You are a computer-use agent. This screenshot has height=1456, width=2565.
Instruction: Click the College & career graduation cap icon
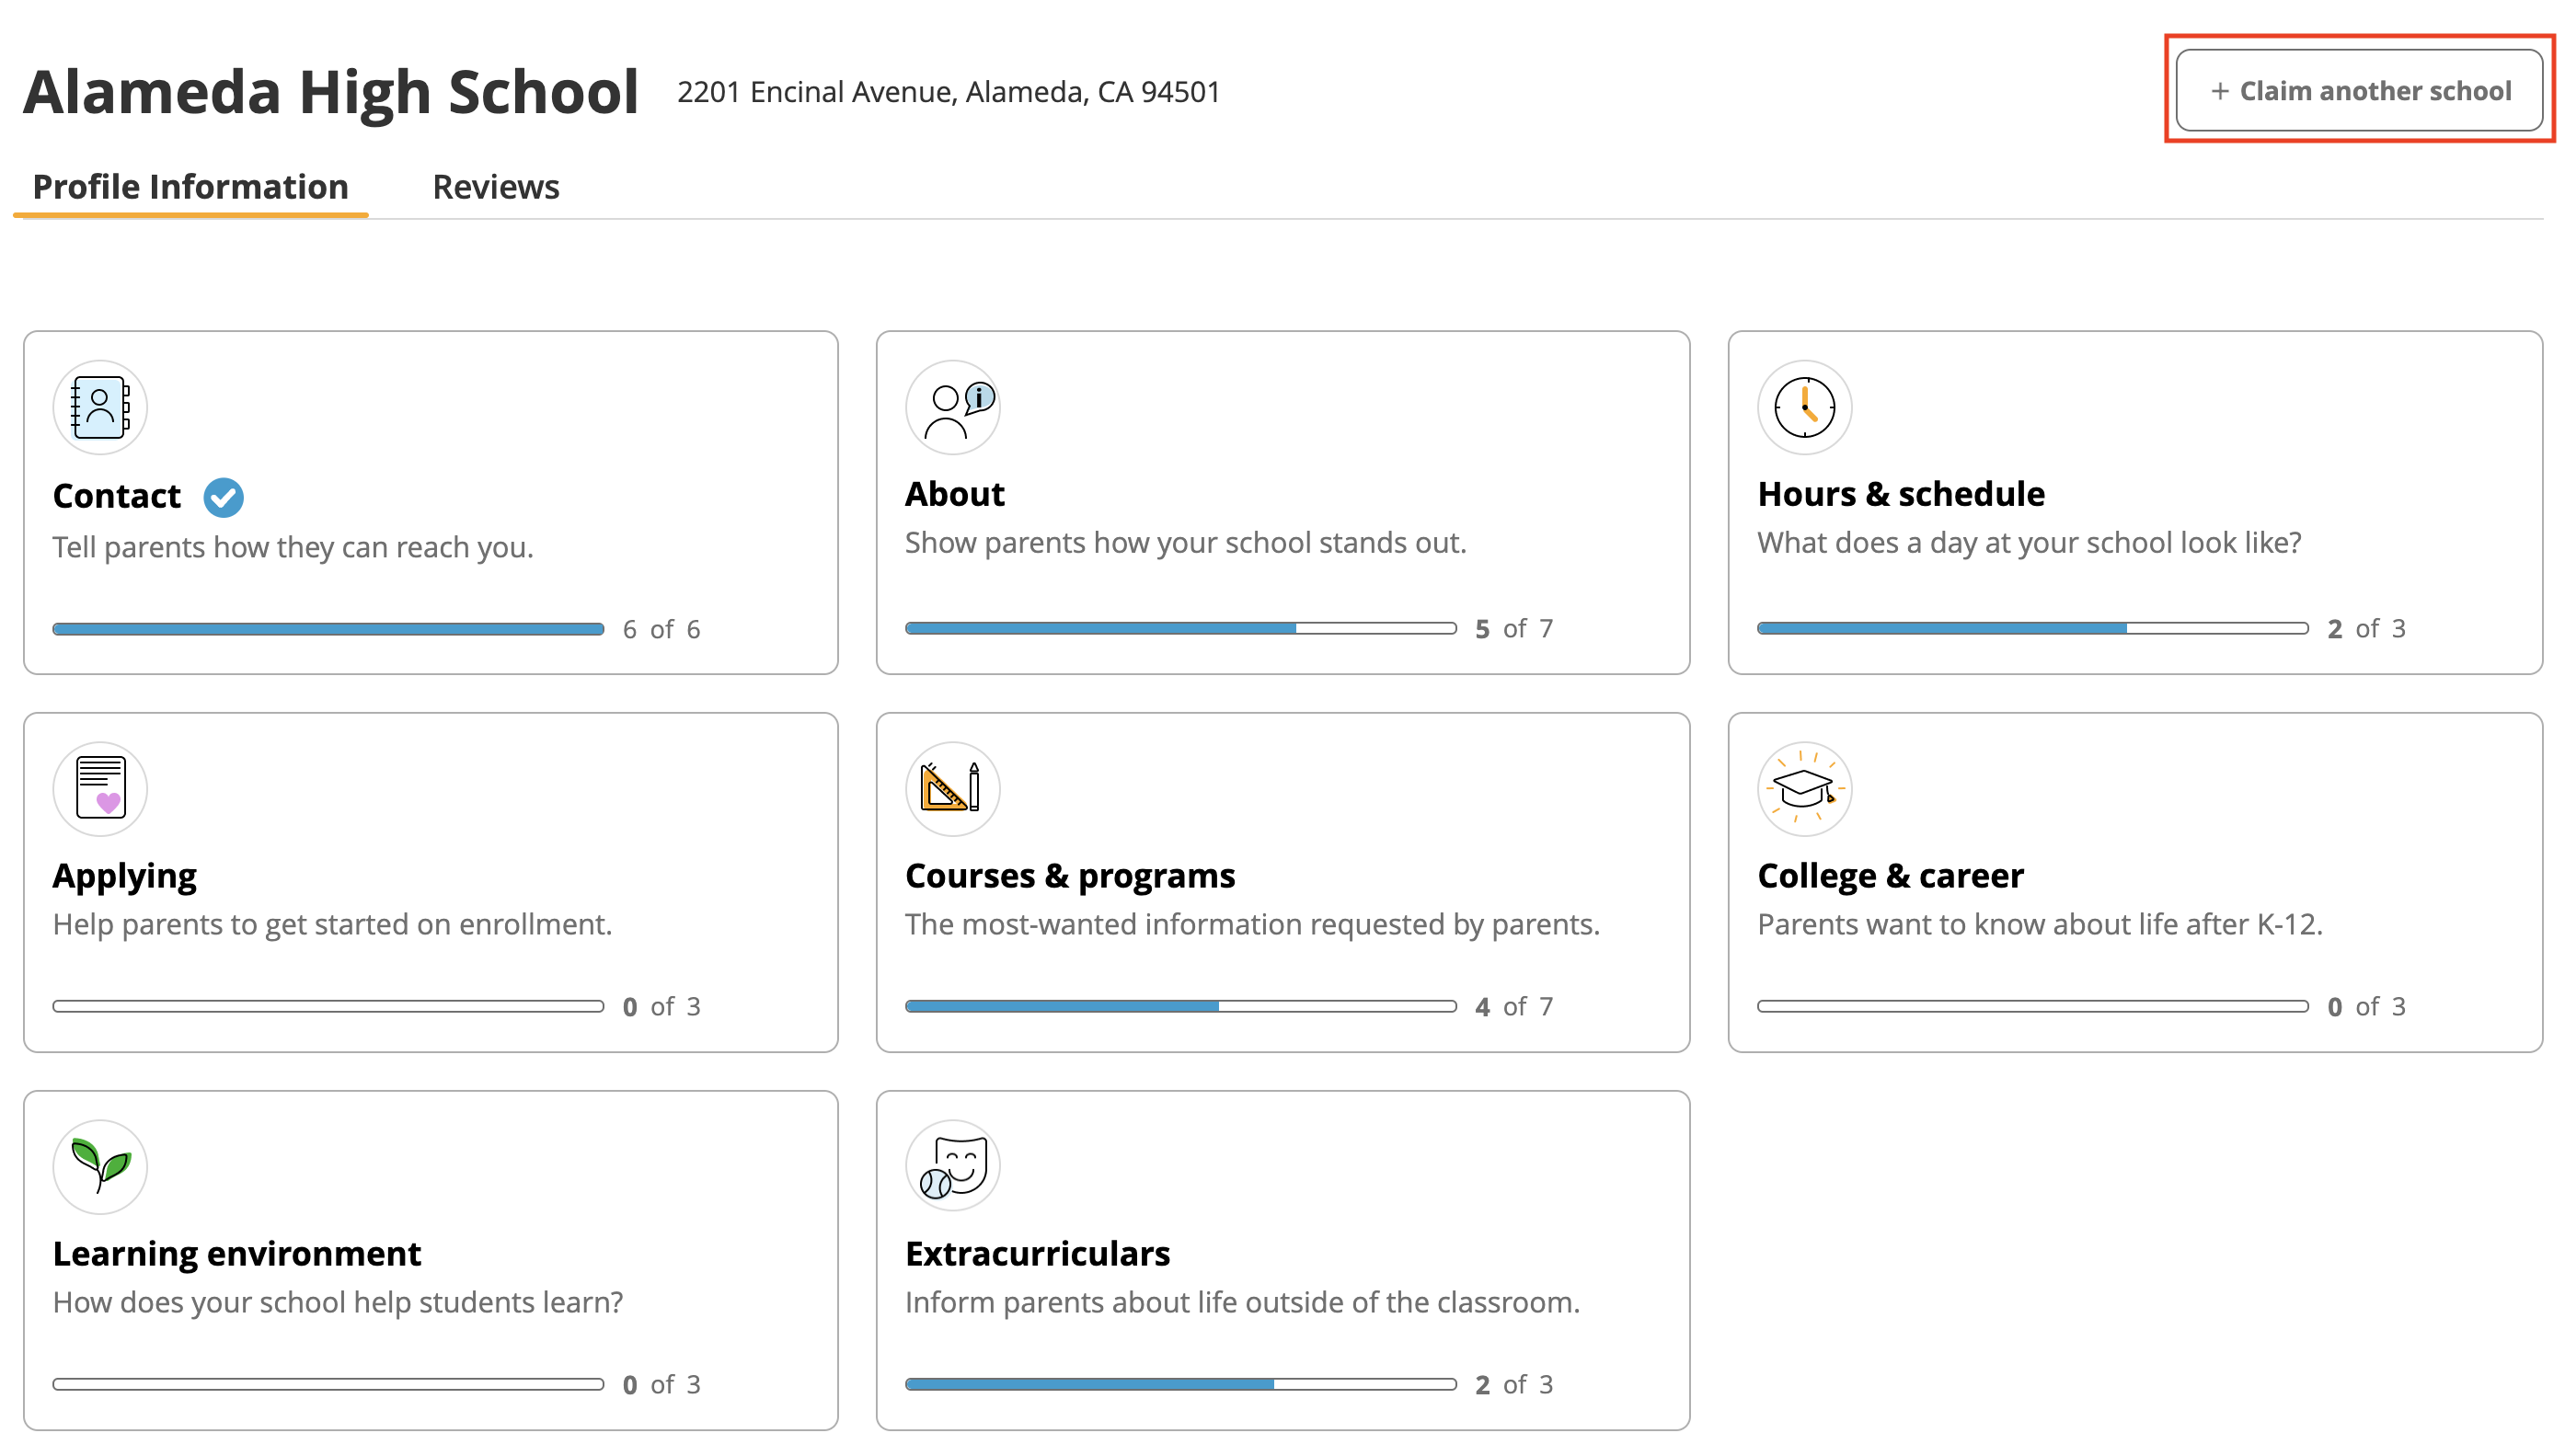pos(1804,788)
